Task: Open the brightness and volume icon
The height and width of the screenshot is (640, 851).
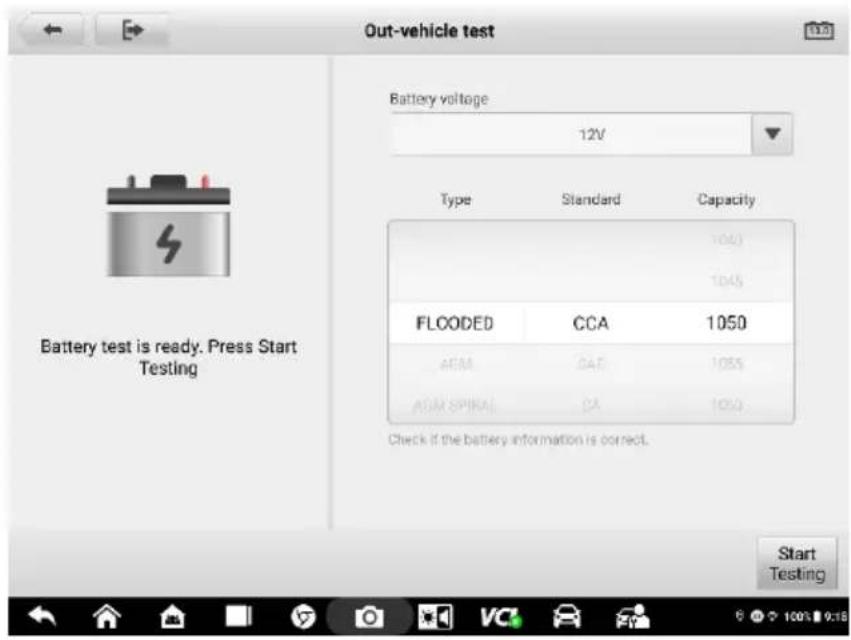Action: pos(435,617)
